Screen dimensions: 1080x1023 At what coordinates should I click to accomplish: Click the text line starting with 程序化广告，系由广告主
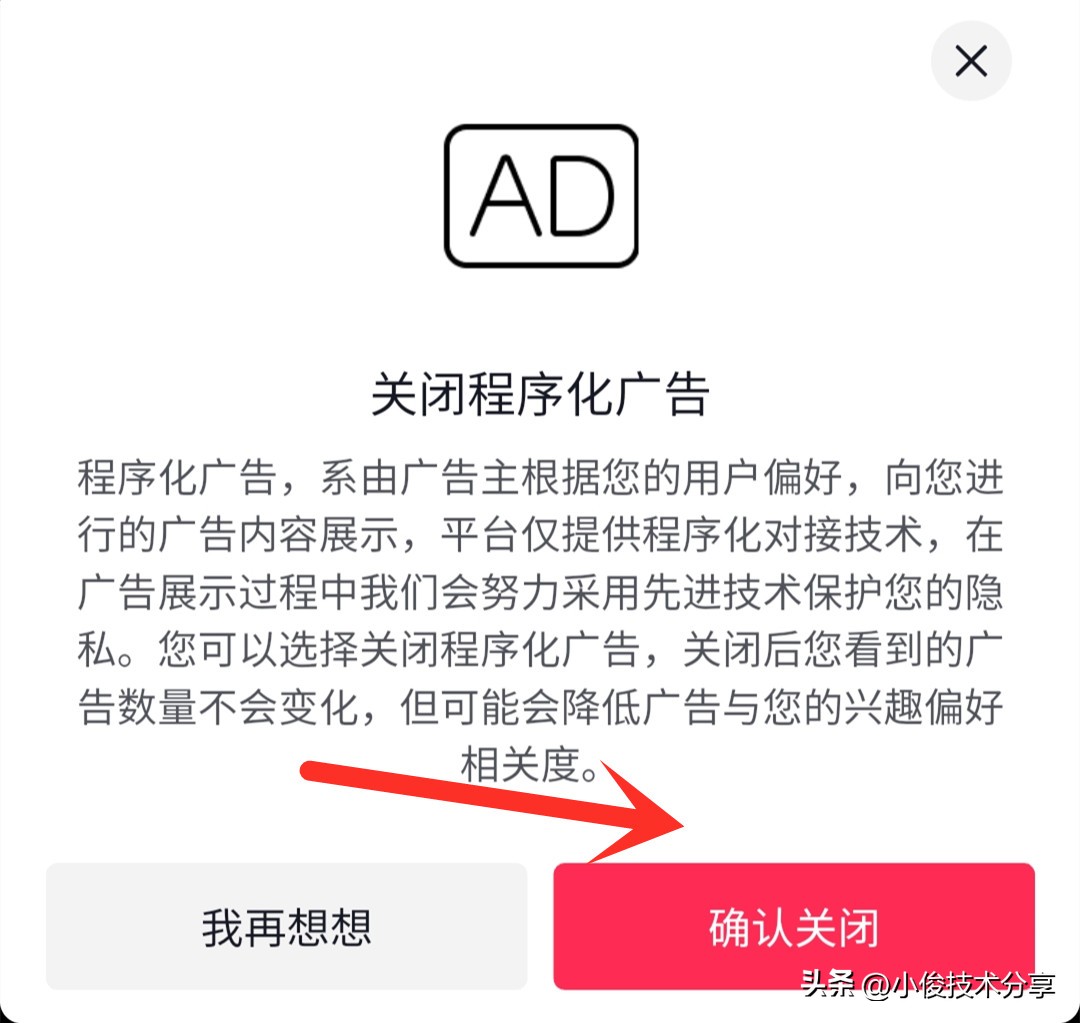[541, 477]
